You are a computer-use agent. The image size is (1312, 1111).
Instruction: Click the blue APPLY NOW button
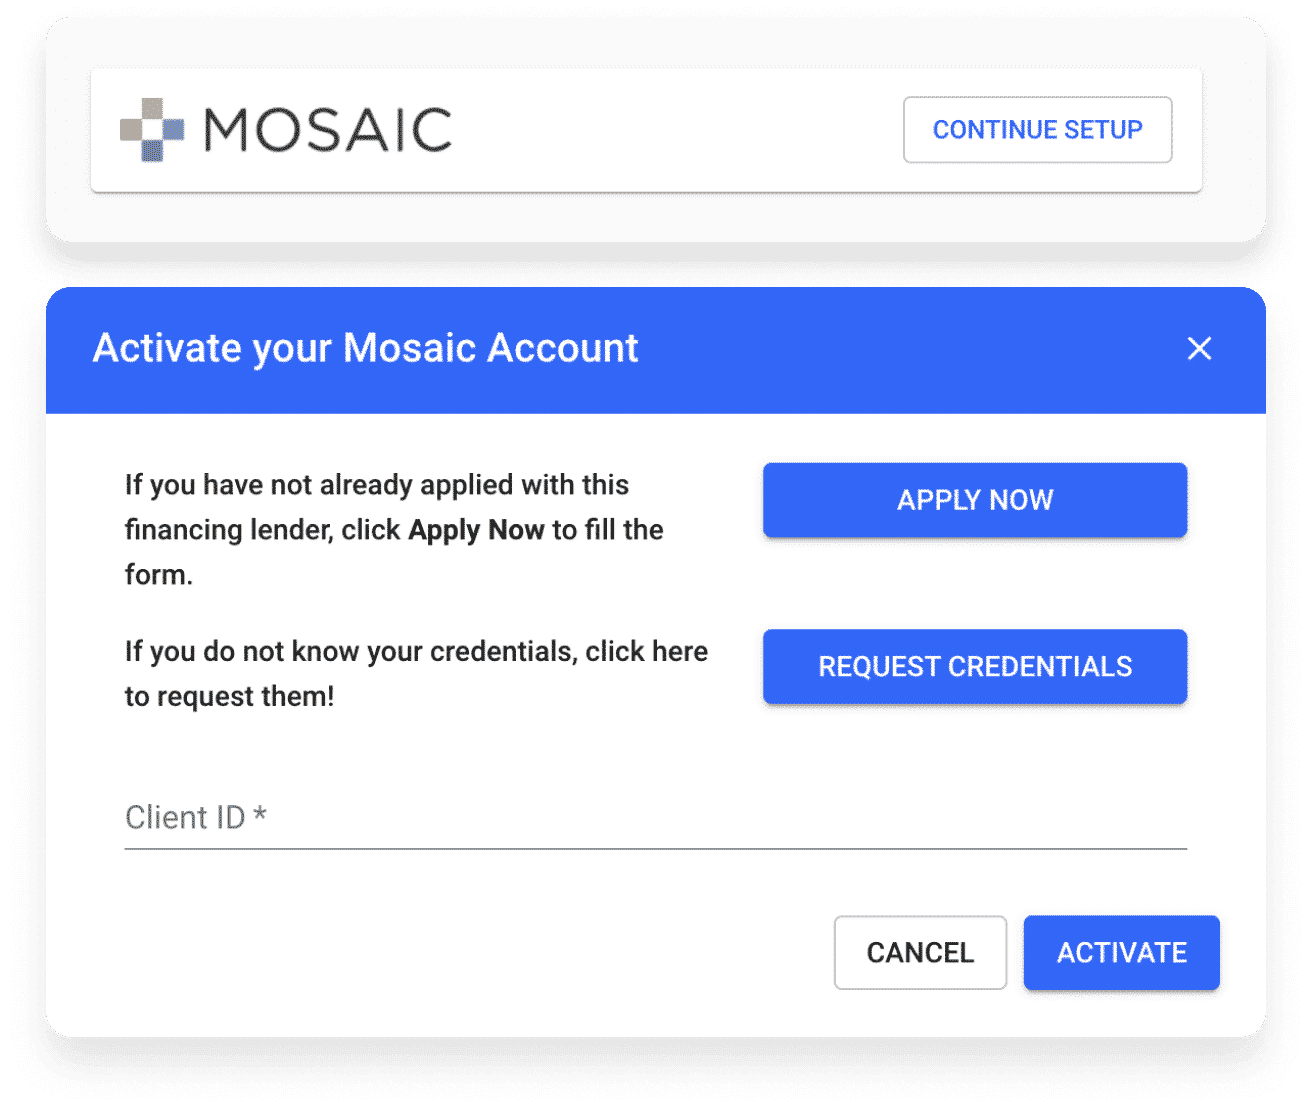tap(975, 500)
